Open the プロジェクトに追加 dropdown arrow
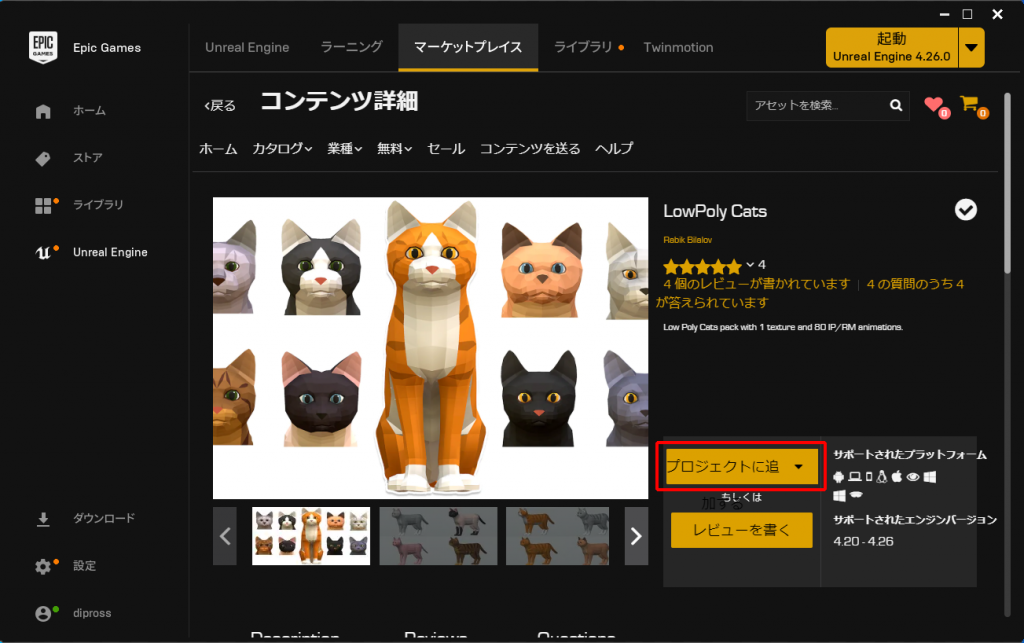Image resolution: width=1024 pixels, height=643 pixels. click(799, 467)
